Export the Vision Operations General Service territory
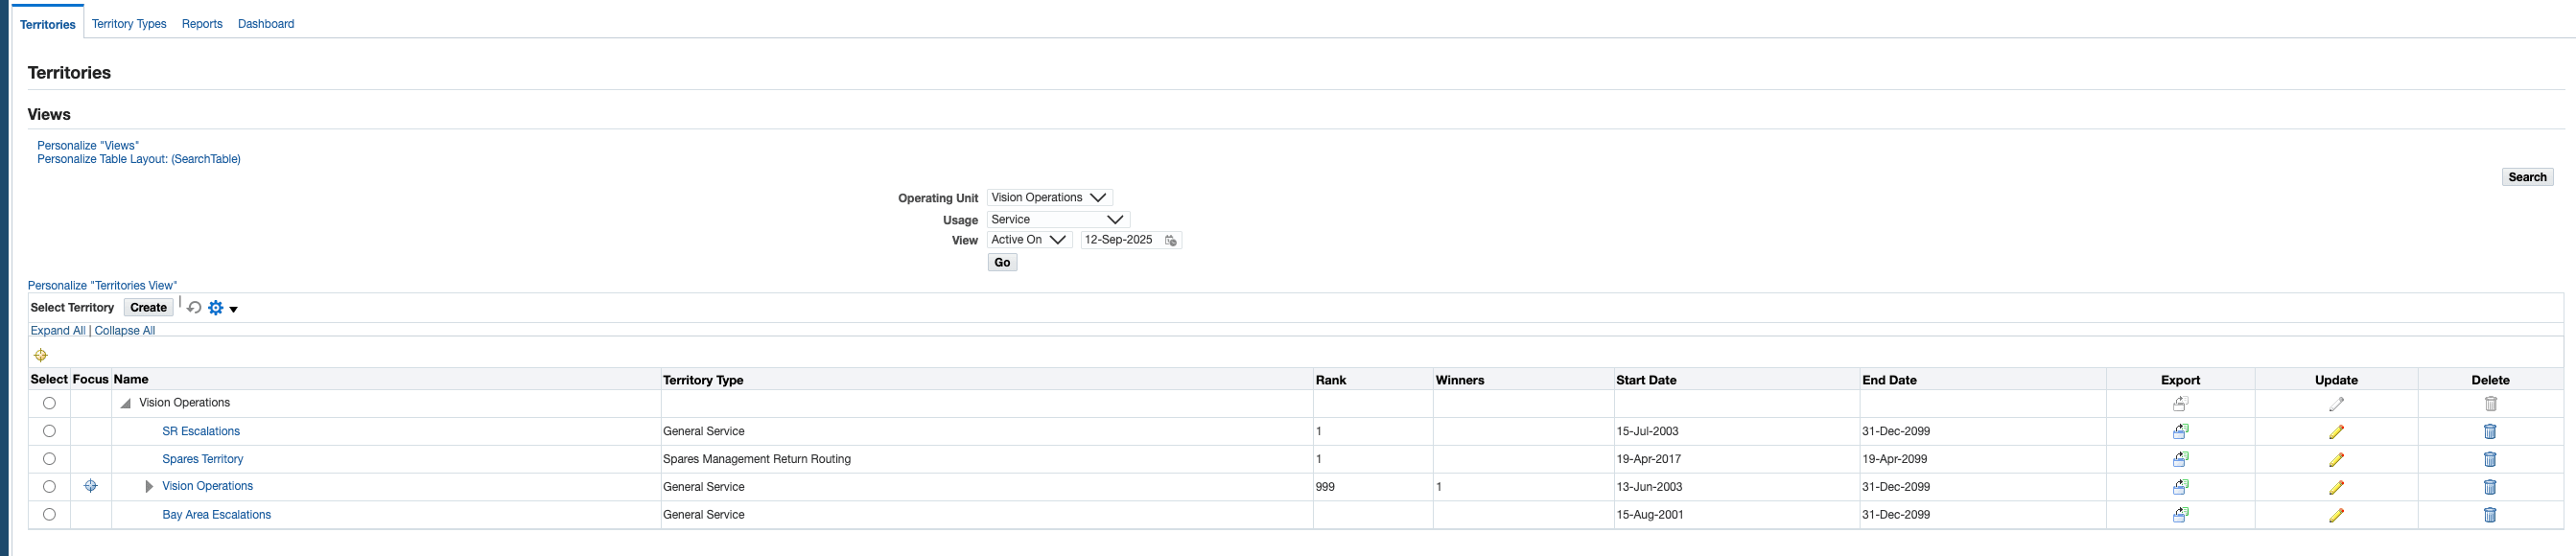 click(2180, 487)
